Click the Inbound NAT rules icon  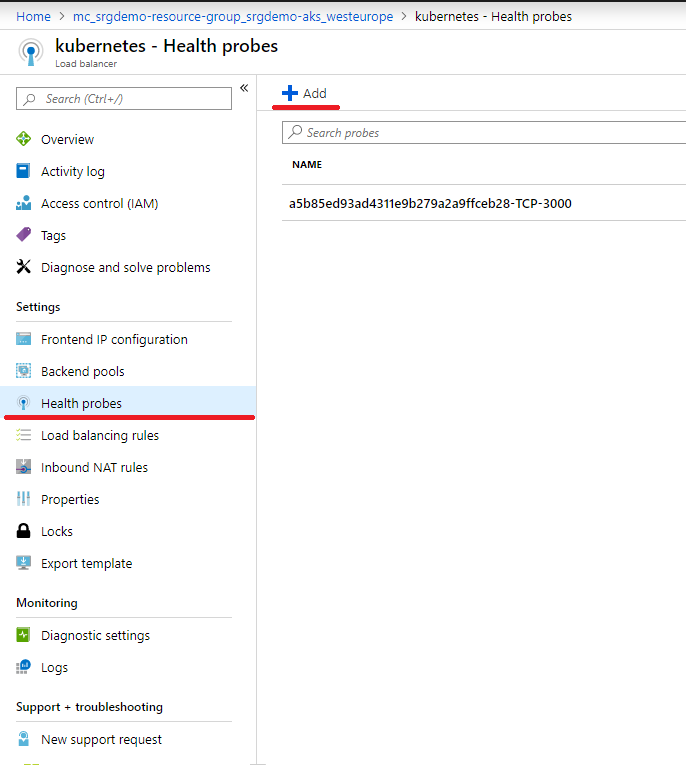tap(23, 467)
